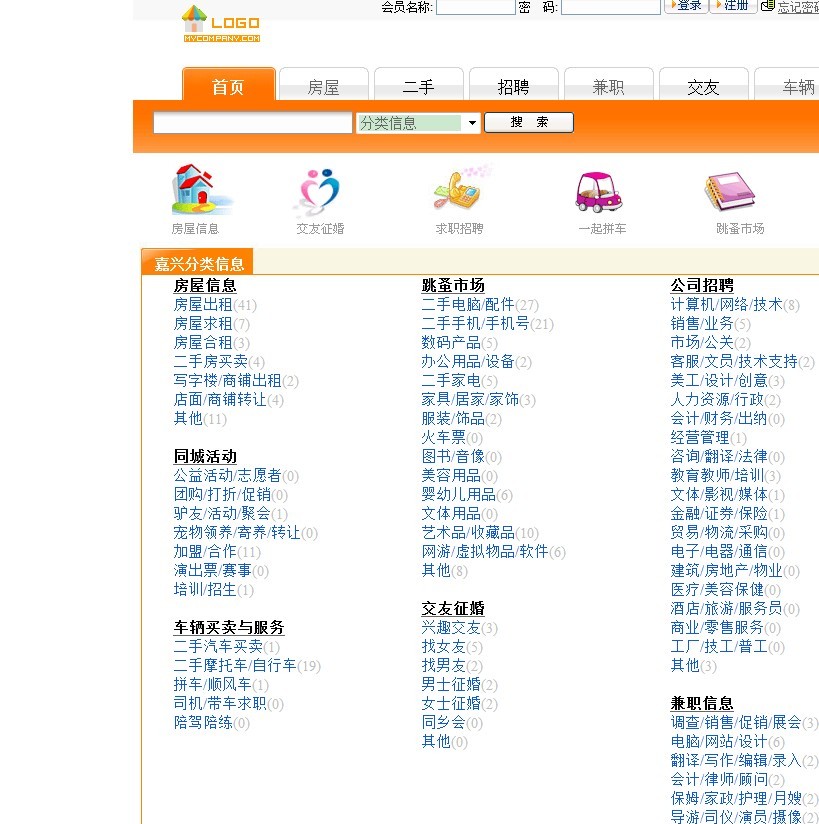Click the 酒店/旅游/服务员 link

726,609
